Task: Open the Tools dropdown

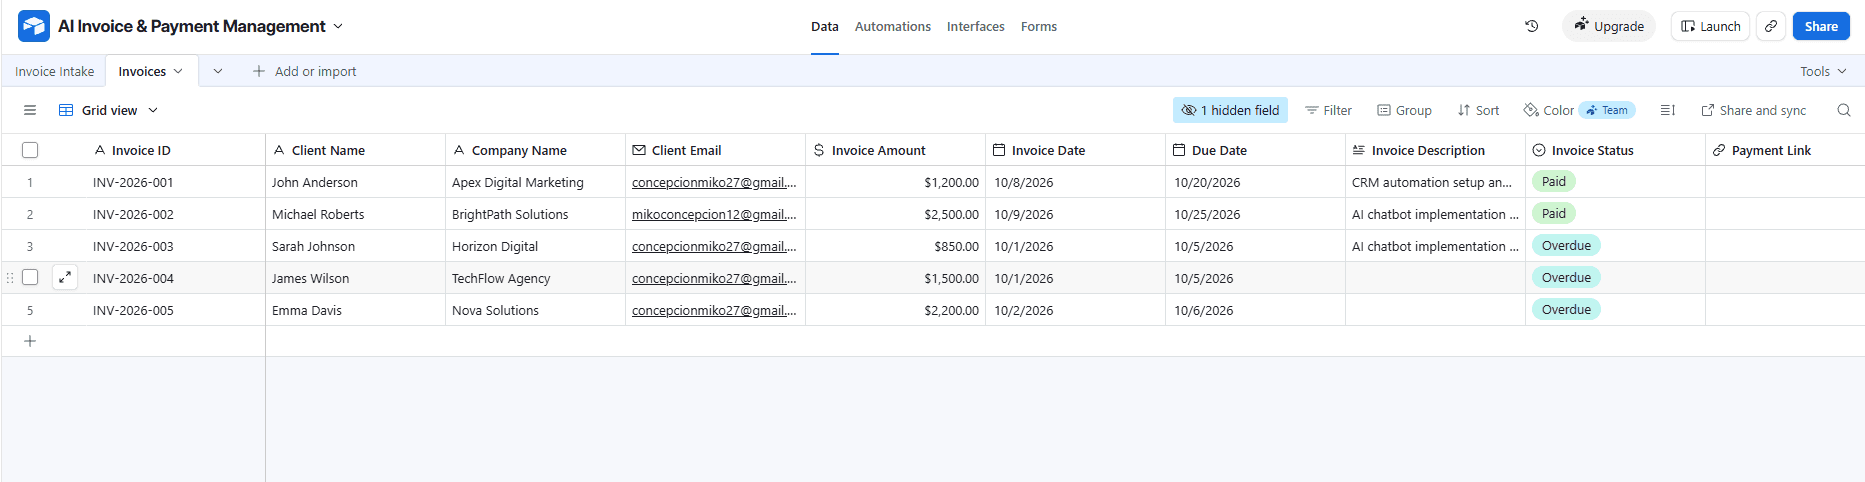Action: (1823, 71)
